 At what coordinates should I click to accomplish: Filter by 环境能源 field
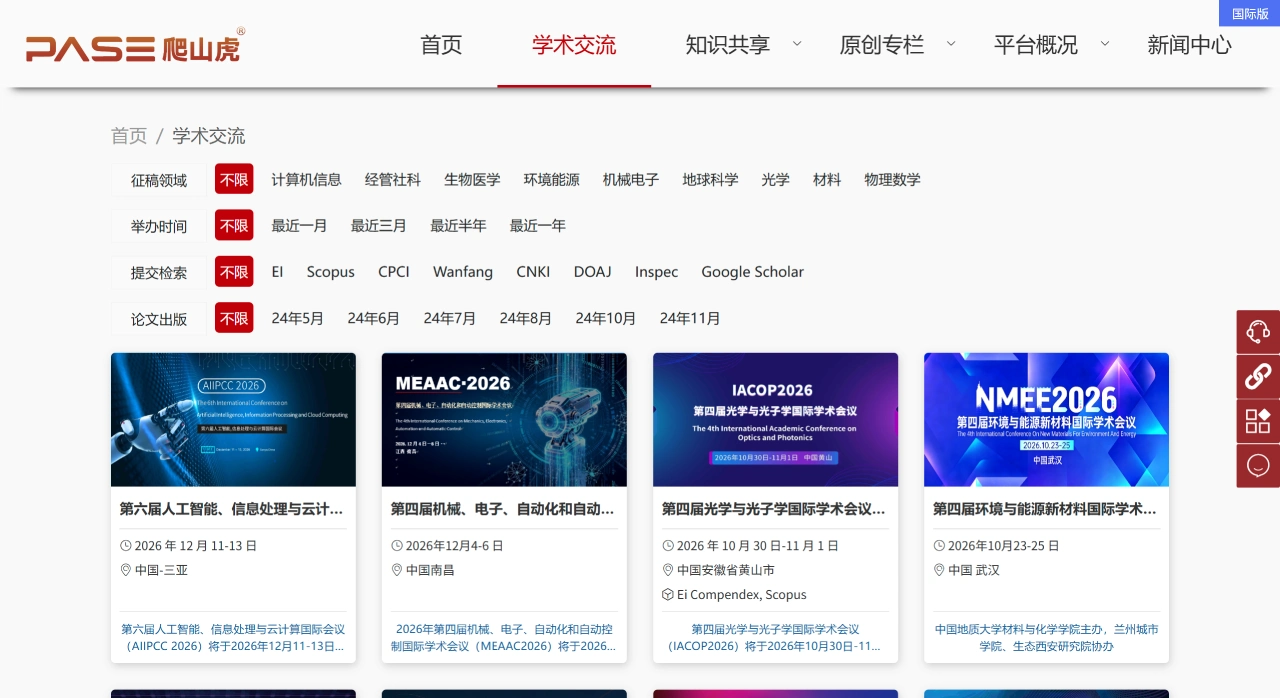(552, 180)
